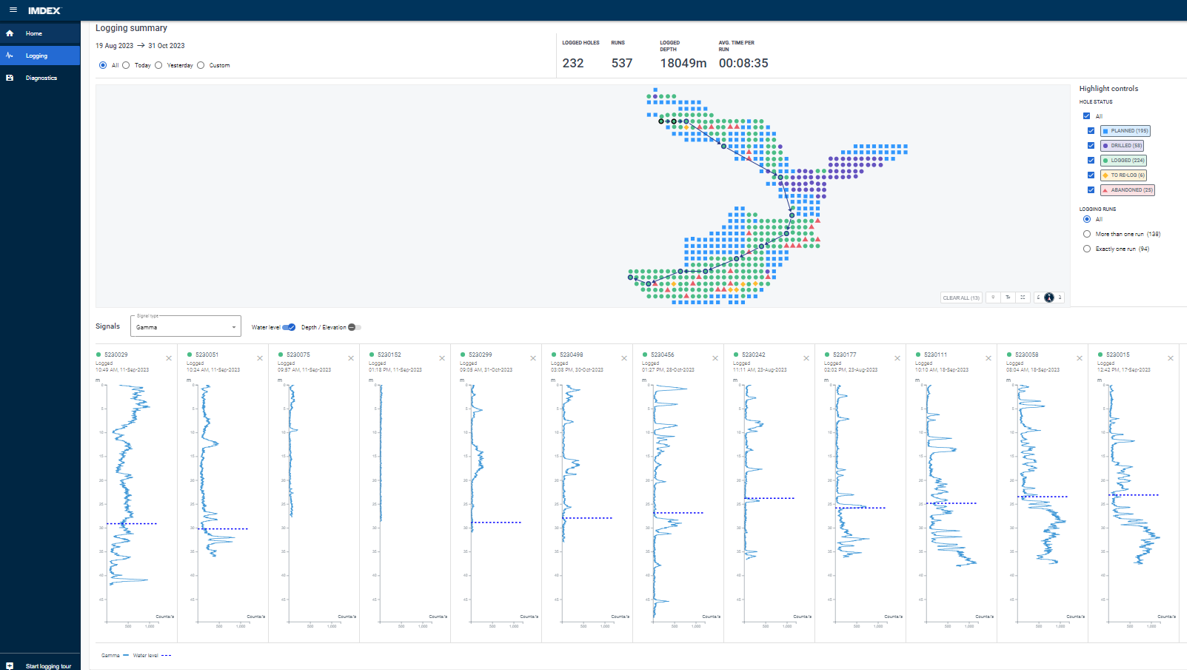
Task: Click the map pin marker tool icon
Action: pyautogui.click(x=993, y=298)
